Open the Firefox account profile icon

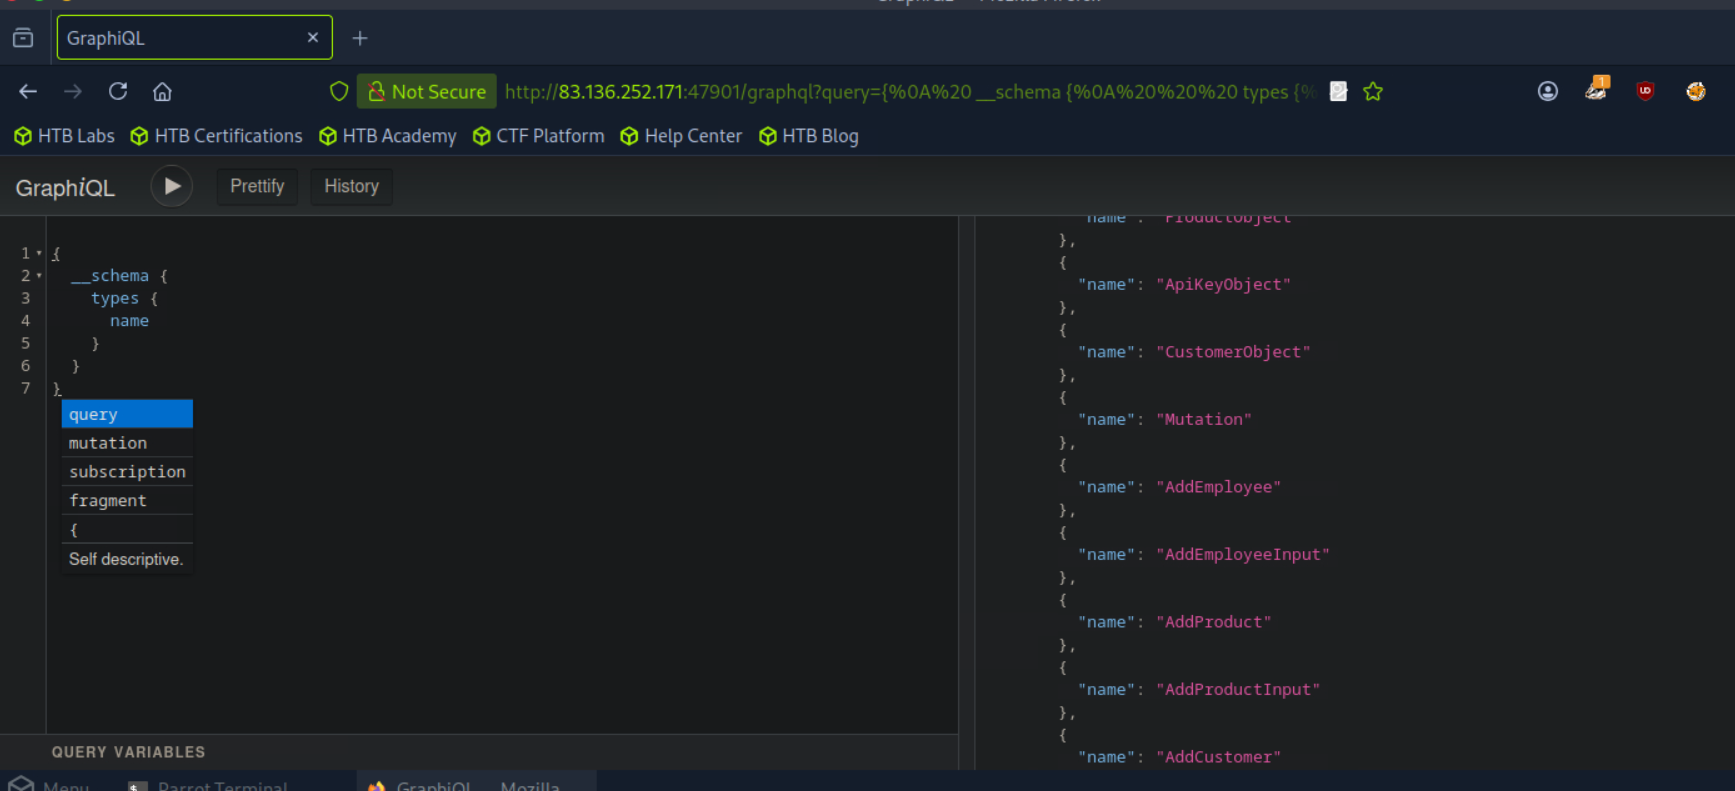(1547, 92)
